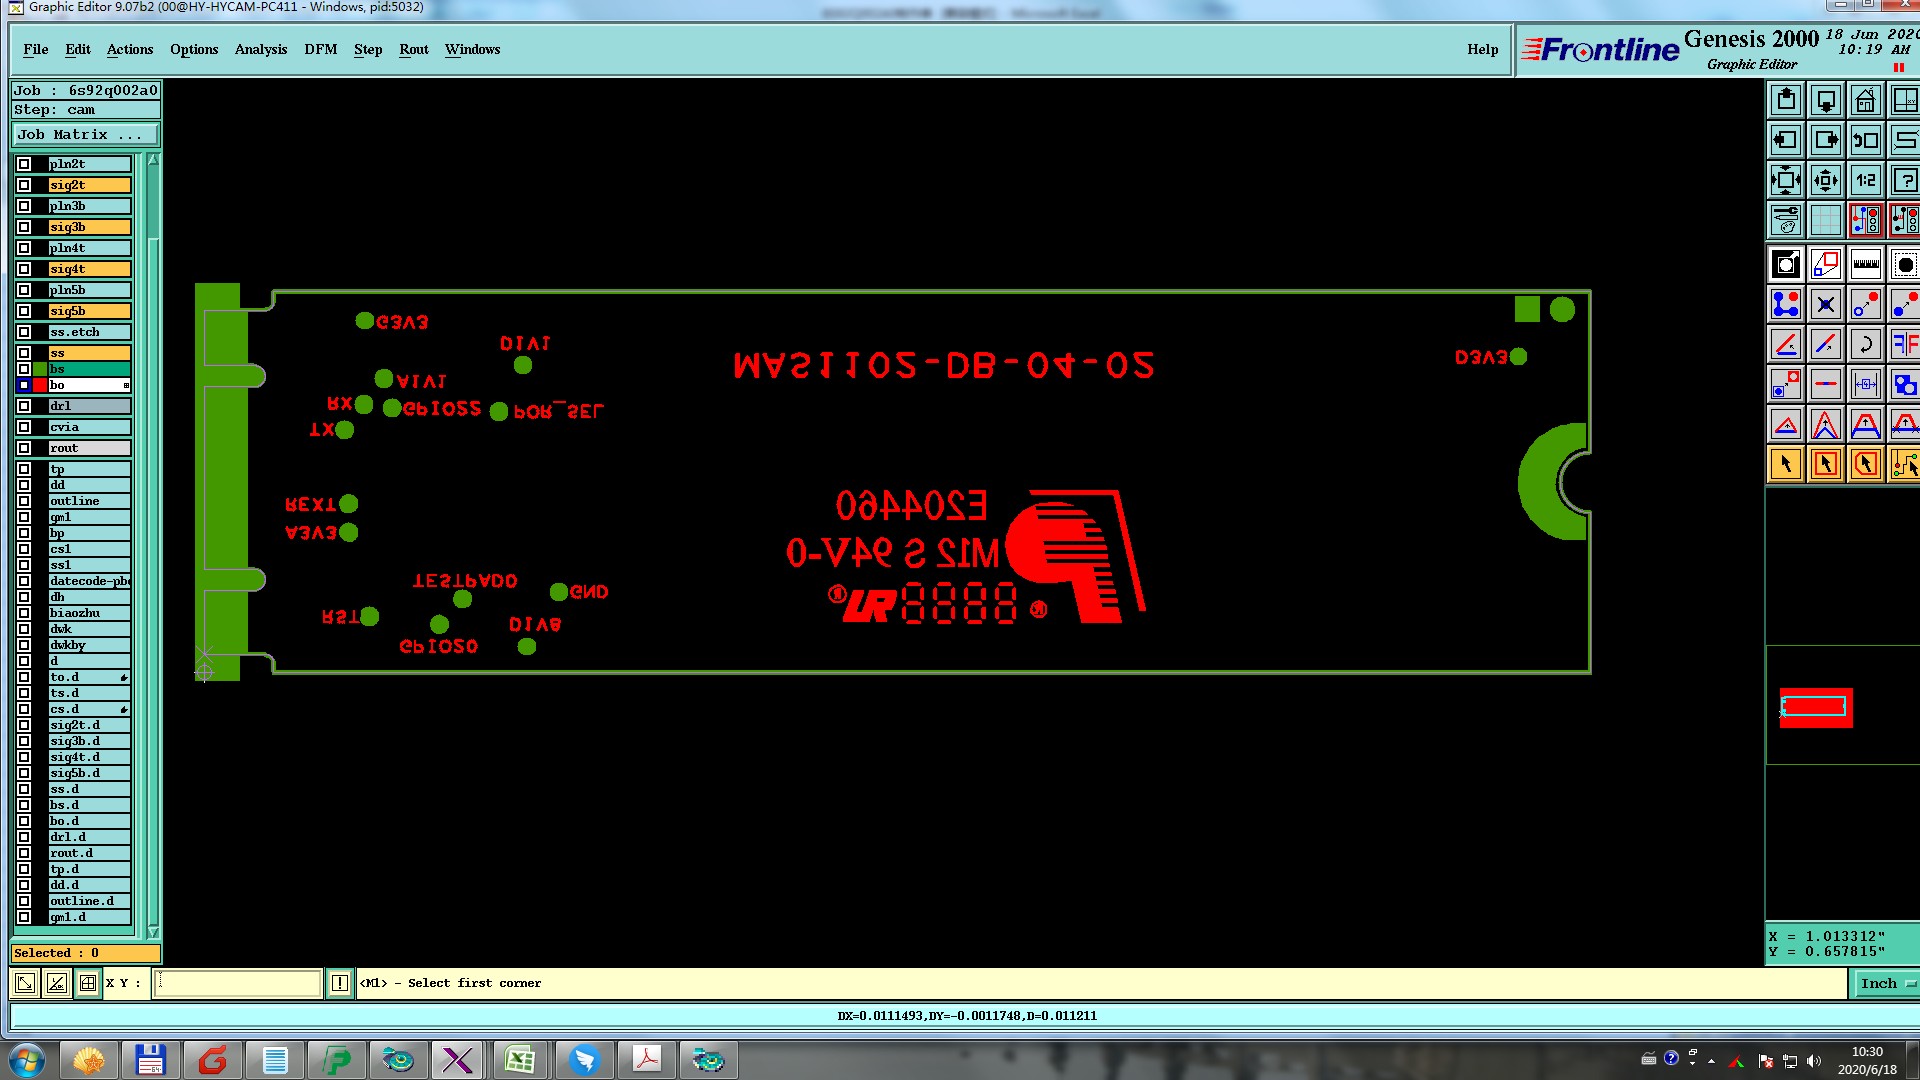Open the Job Matrix panel
The height and width of the screenshot is (1080, 1920).
click(x=84, y=135)
